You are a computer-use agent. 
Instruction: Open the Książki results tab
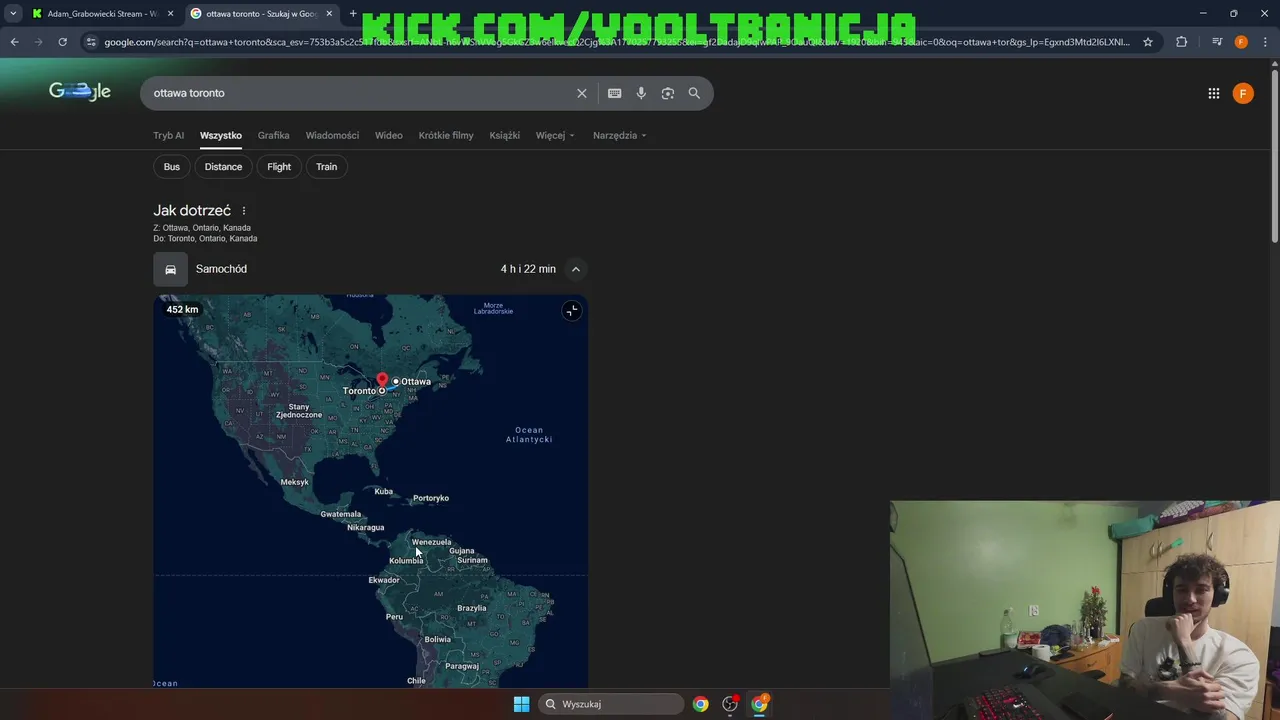pos(504,135)
